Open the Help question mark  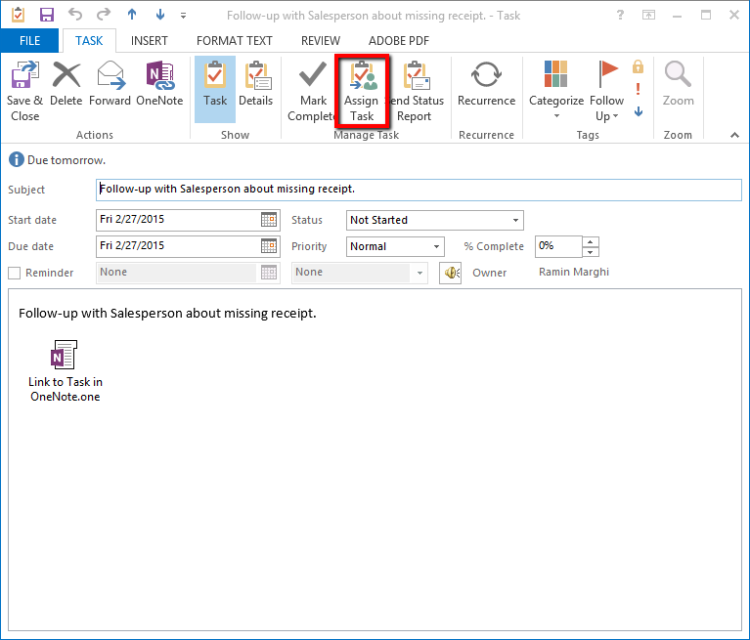click(x=620, y=15)
